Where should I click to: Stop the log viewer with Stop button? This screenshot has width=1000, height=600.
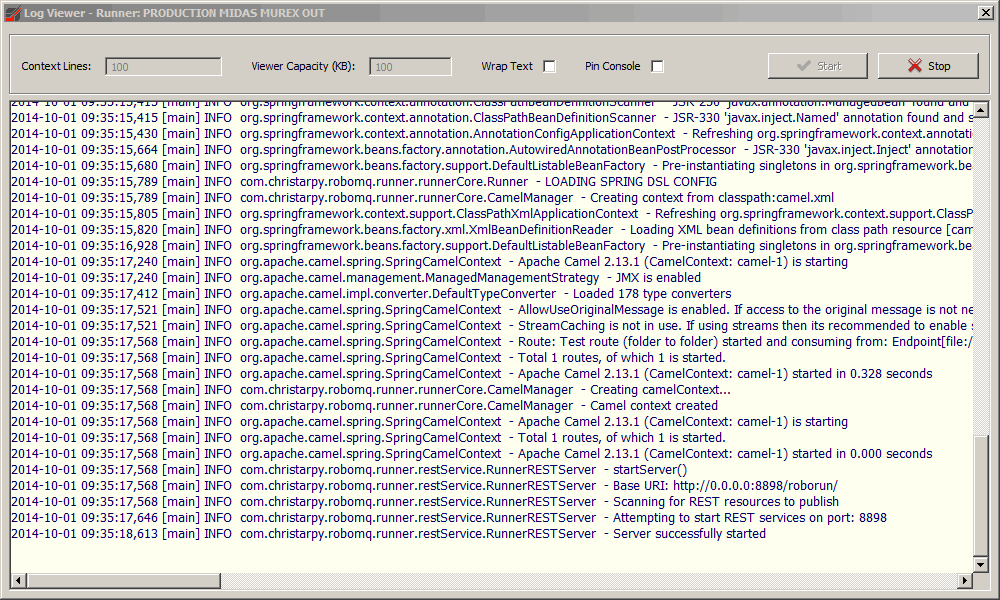pyautogui.click(x=928, y=66)
